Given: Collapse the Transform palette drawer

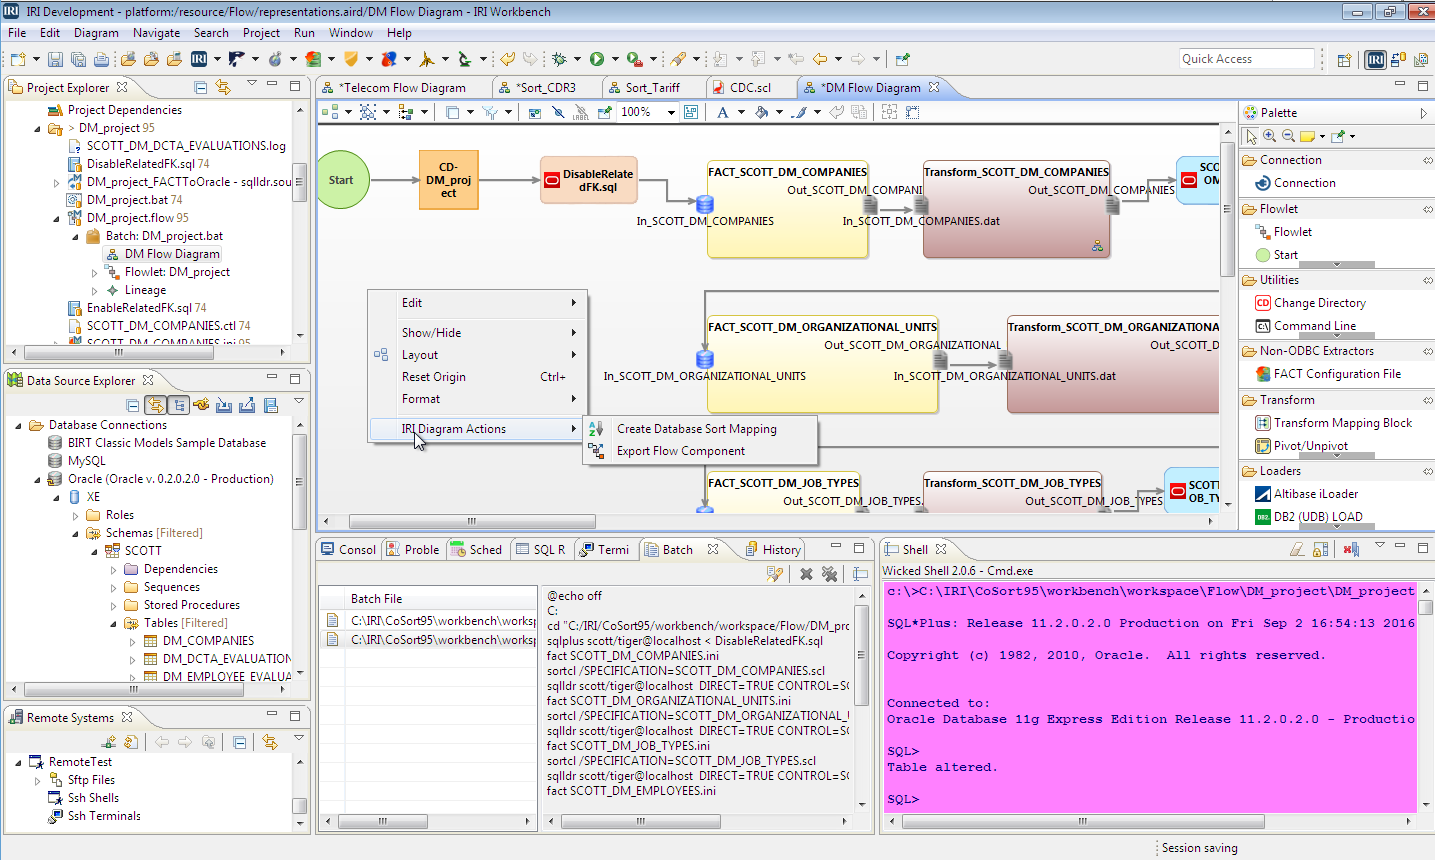Looking at the screenshot, I should click(1335, 400).
